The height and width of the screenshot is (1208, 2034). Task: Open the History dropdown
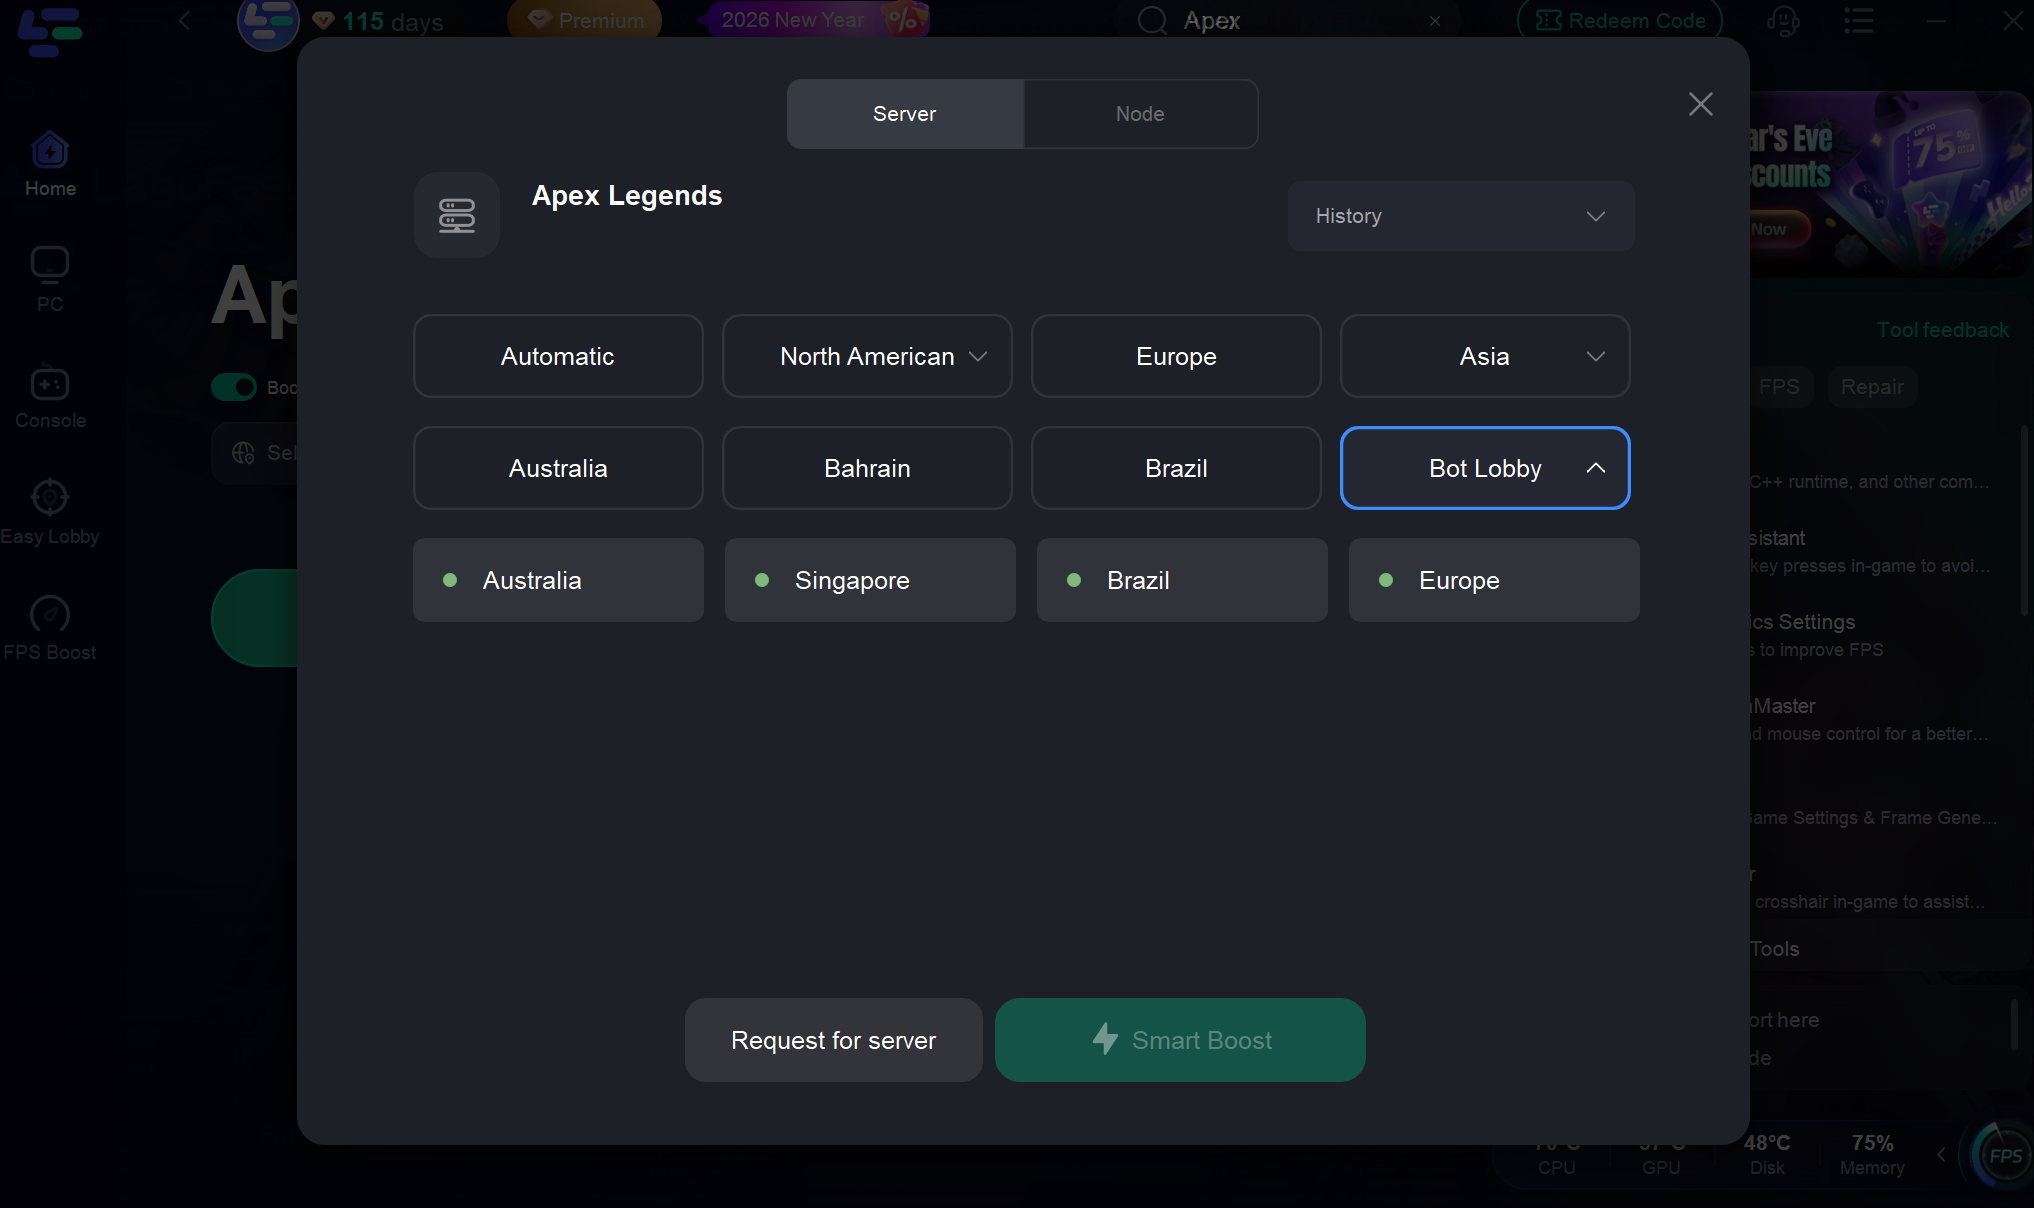(1460, 216)
